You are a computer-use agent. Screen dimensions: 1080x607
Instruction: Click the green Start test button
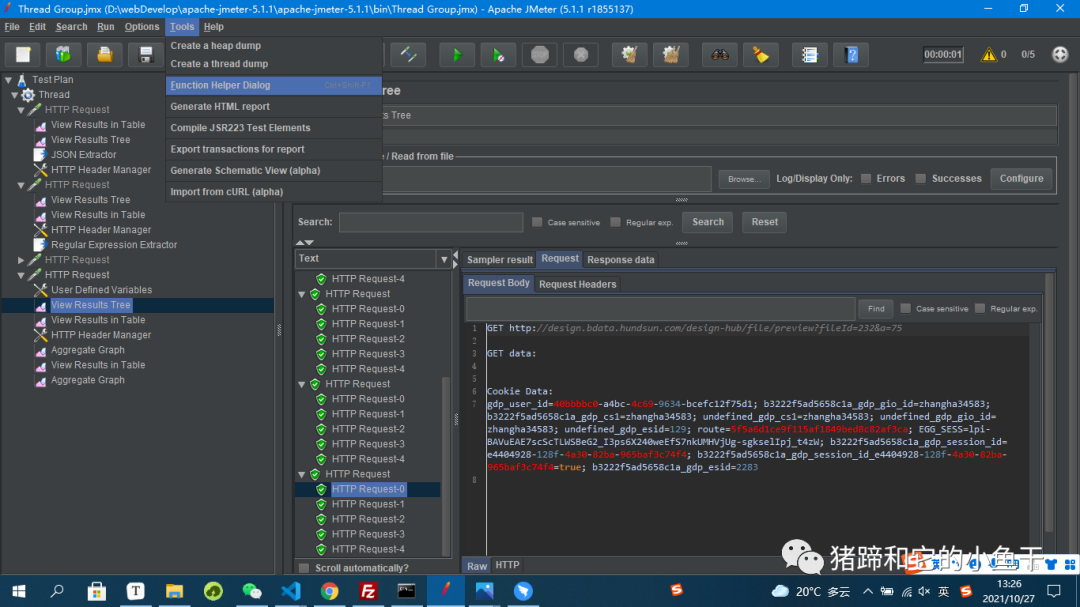point(457,55)
